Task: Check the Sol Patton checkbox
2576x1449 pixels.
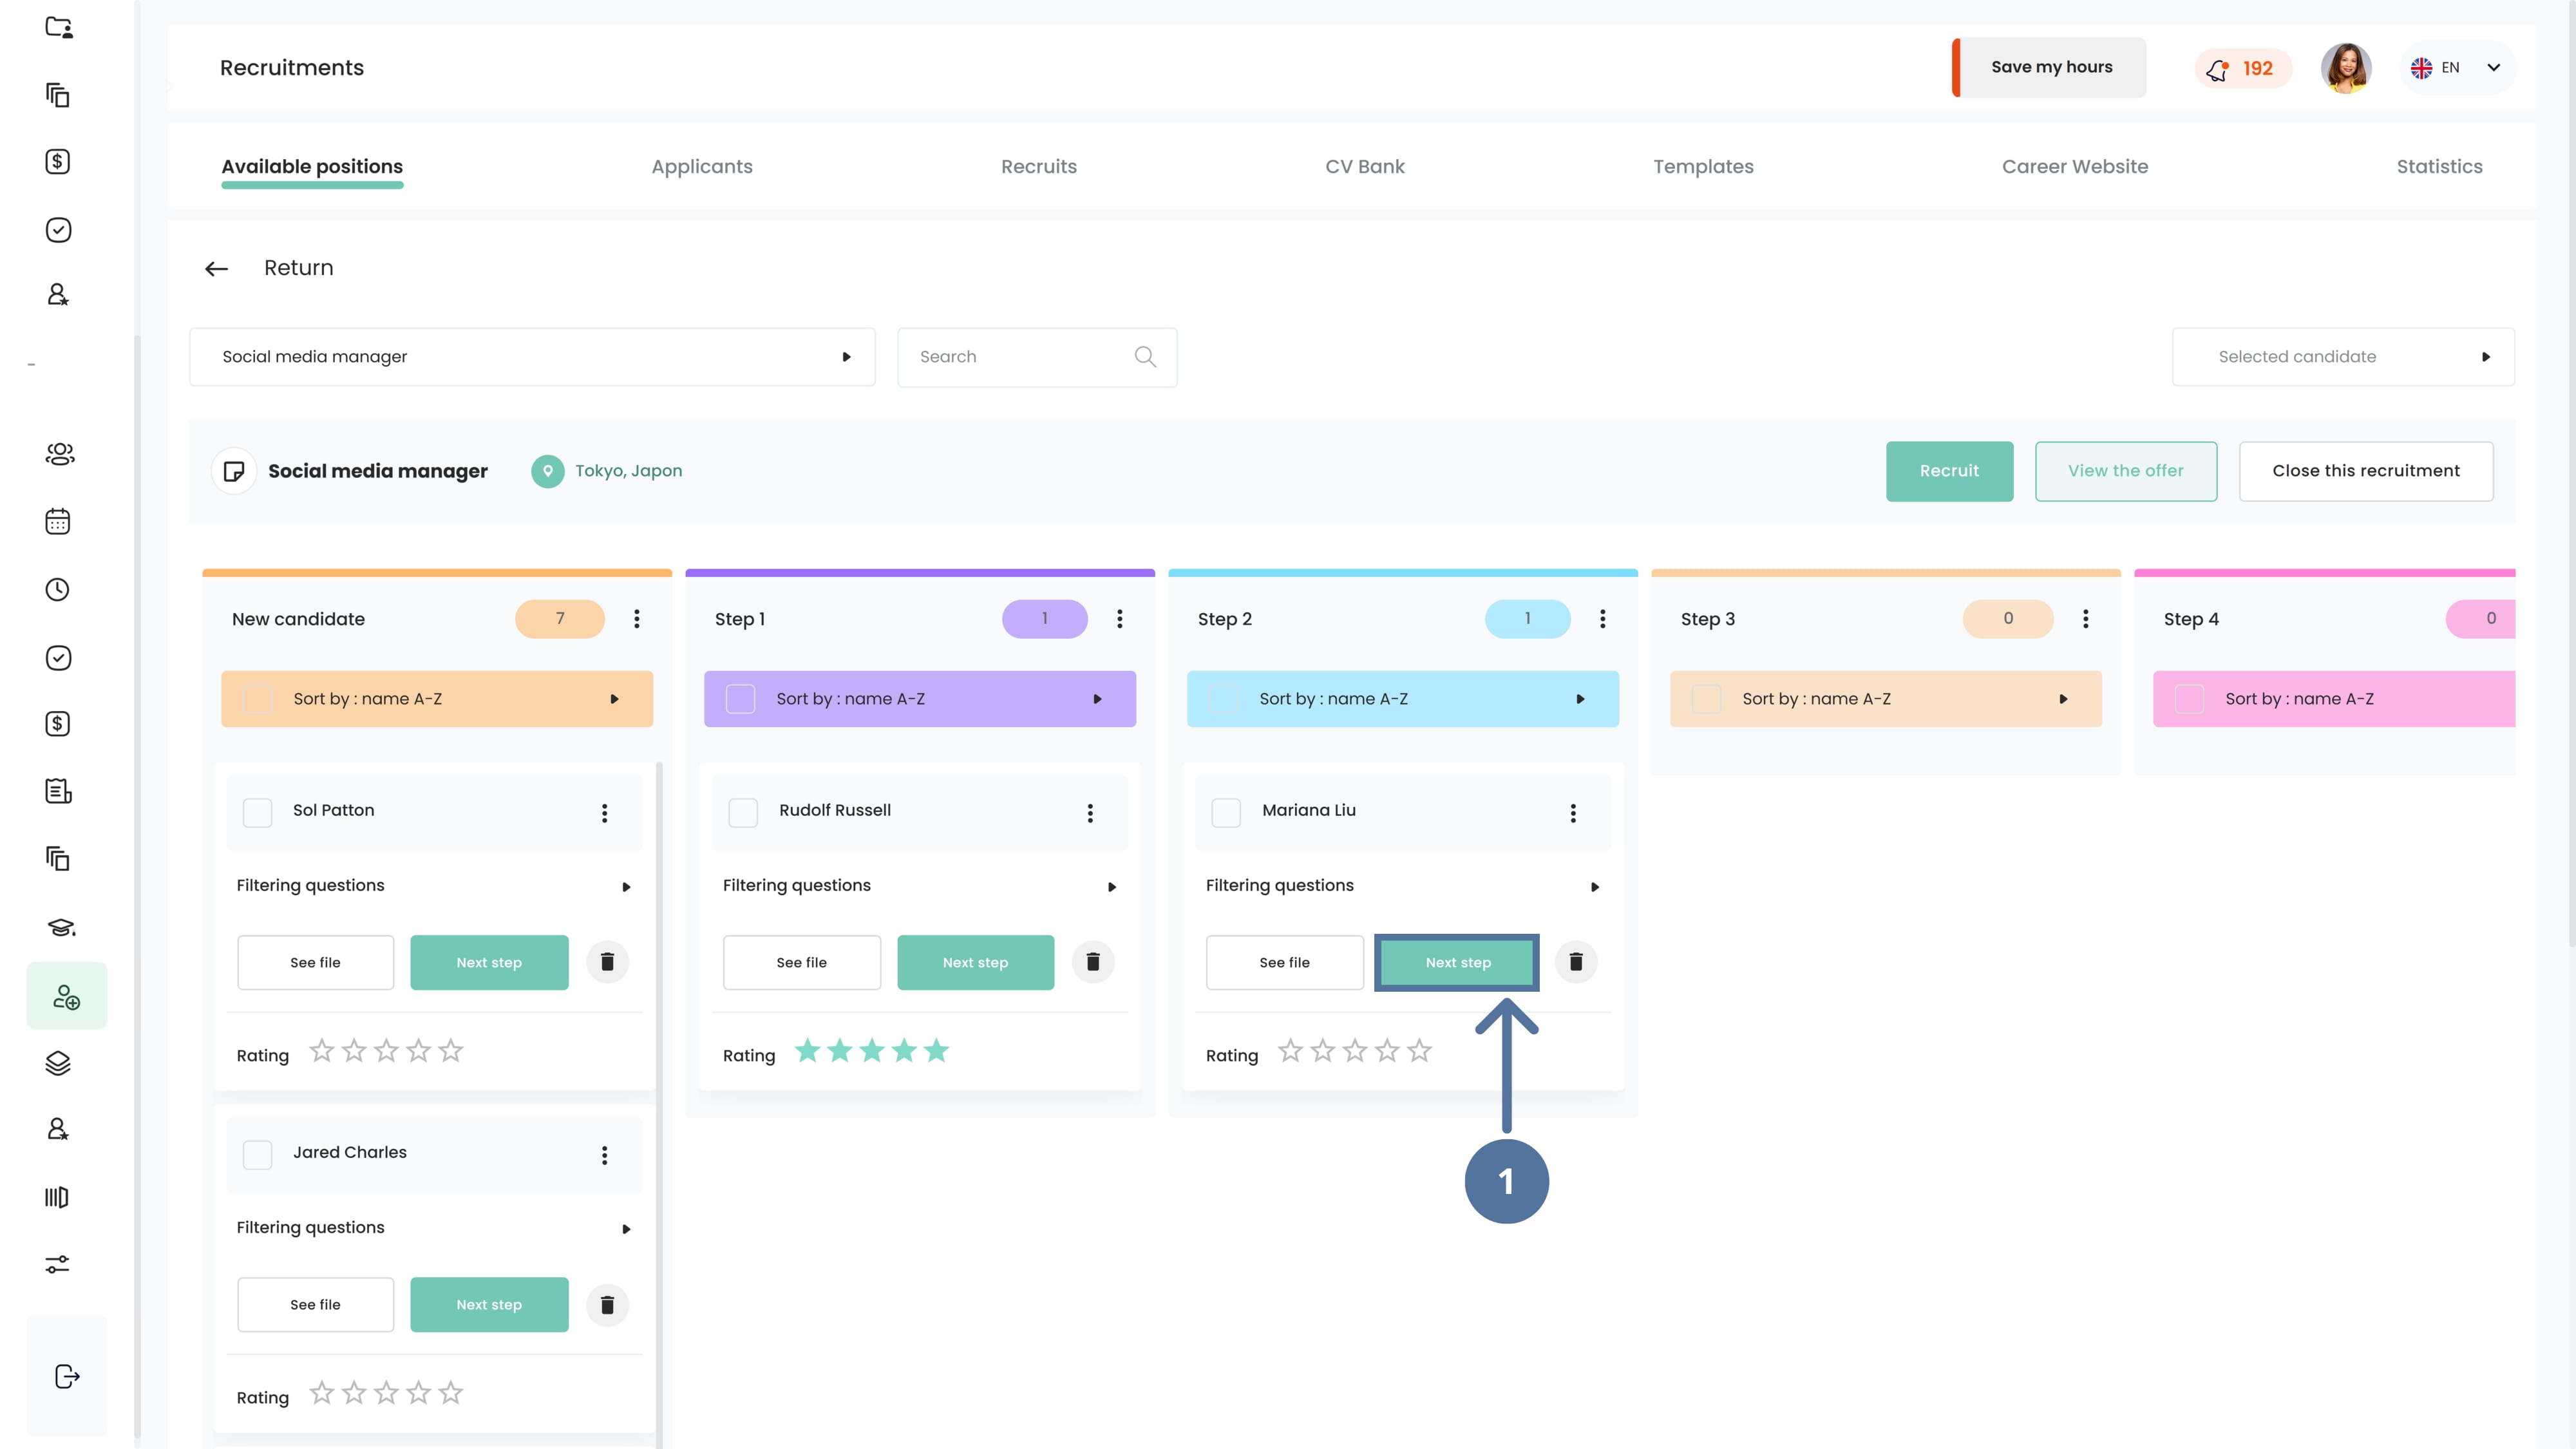Action: click(258, 812)
